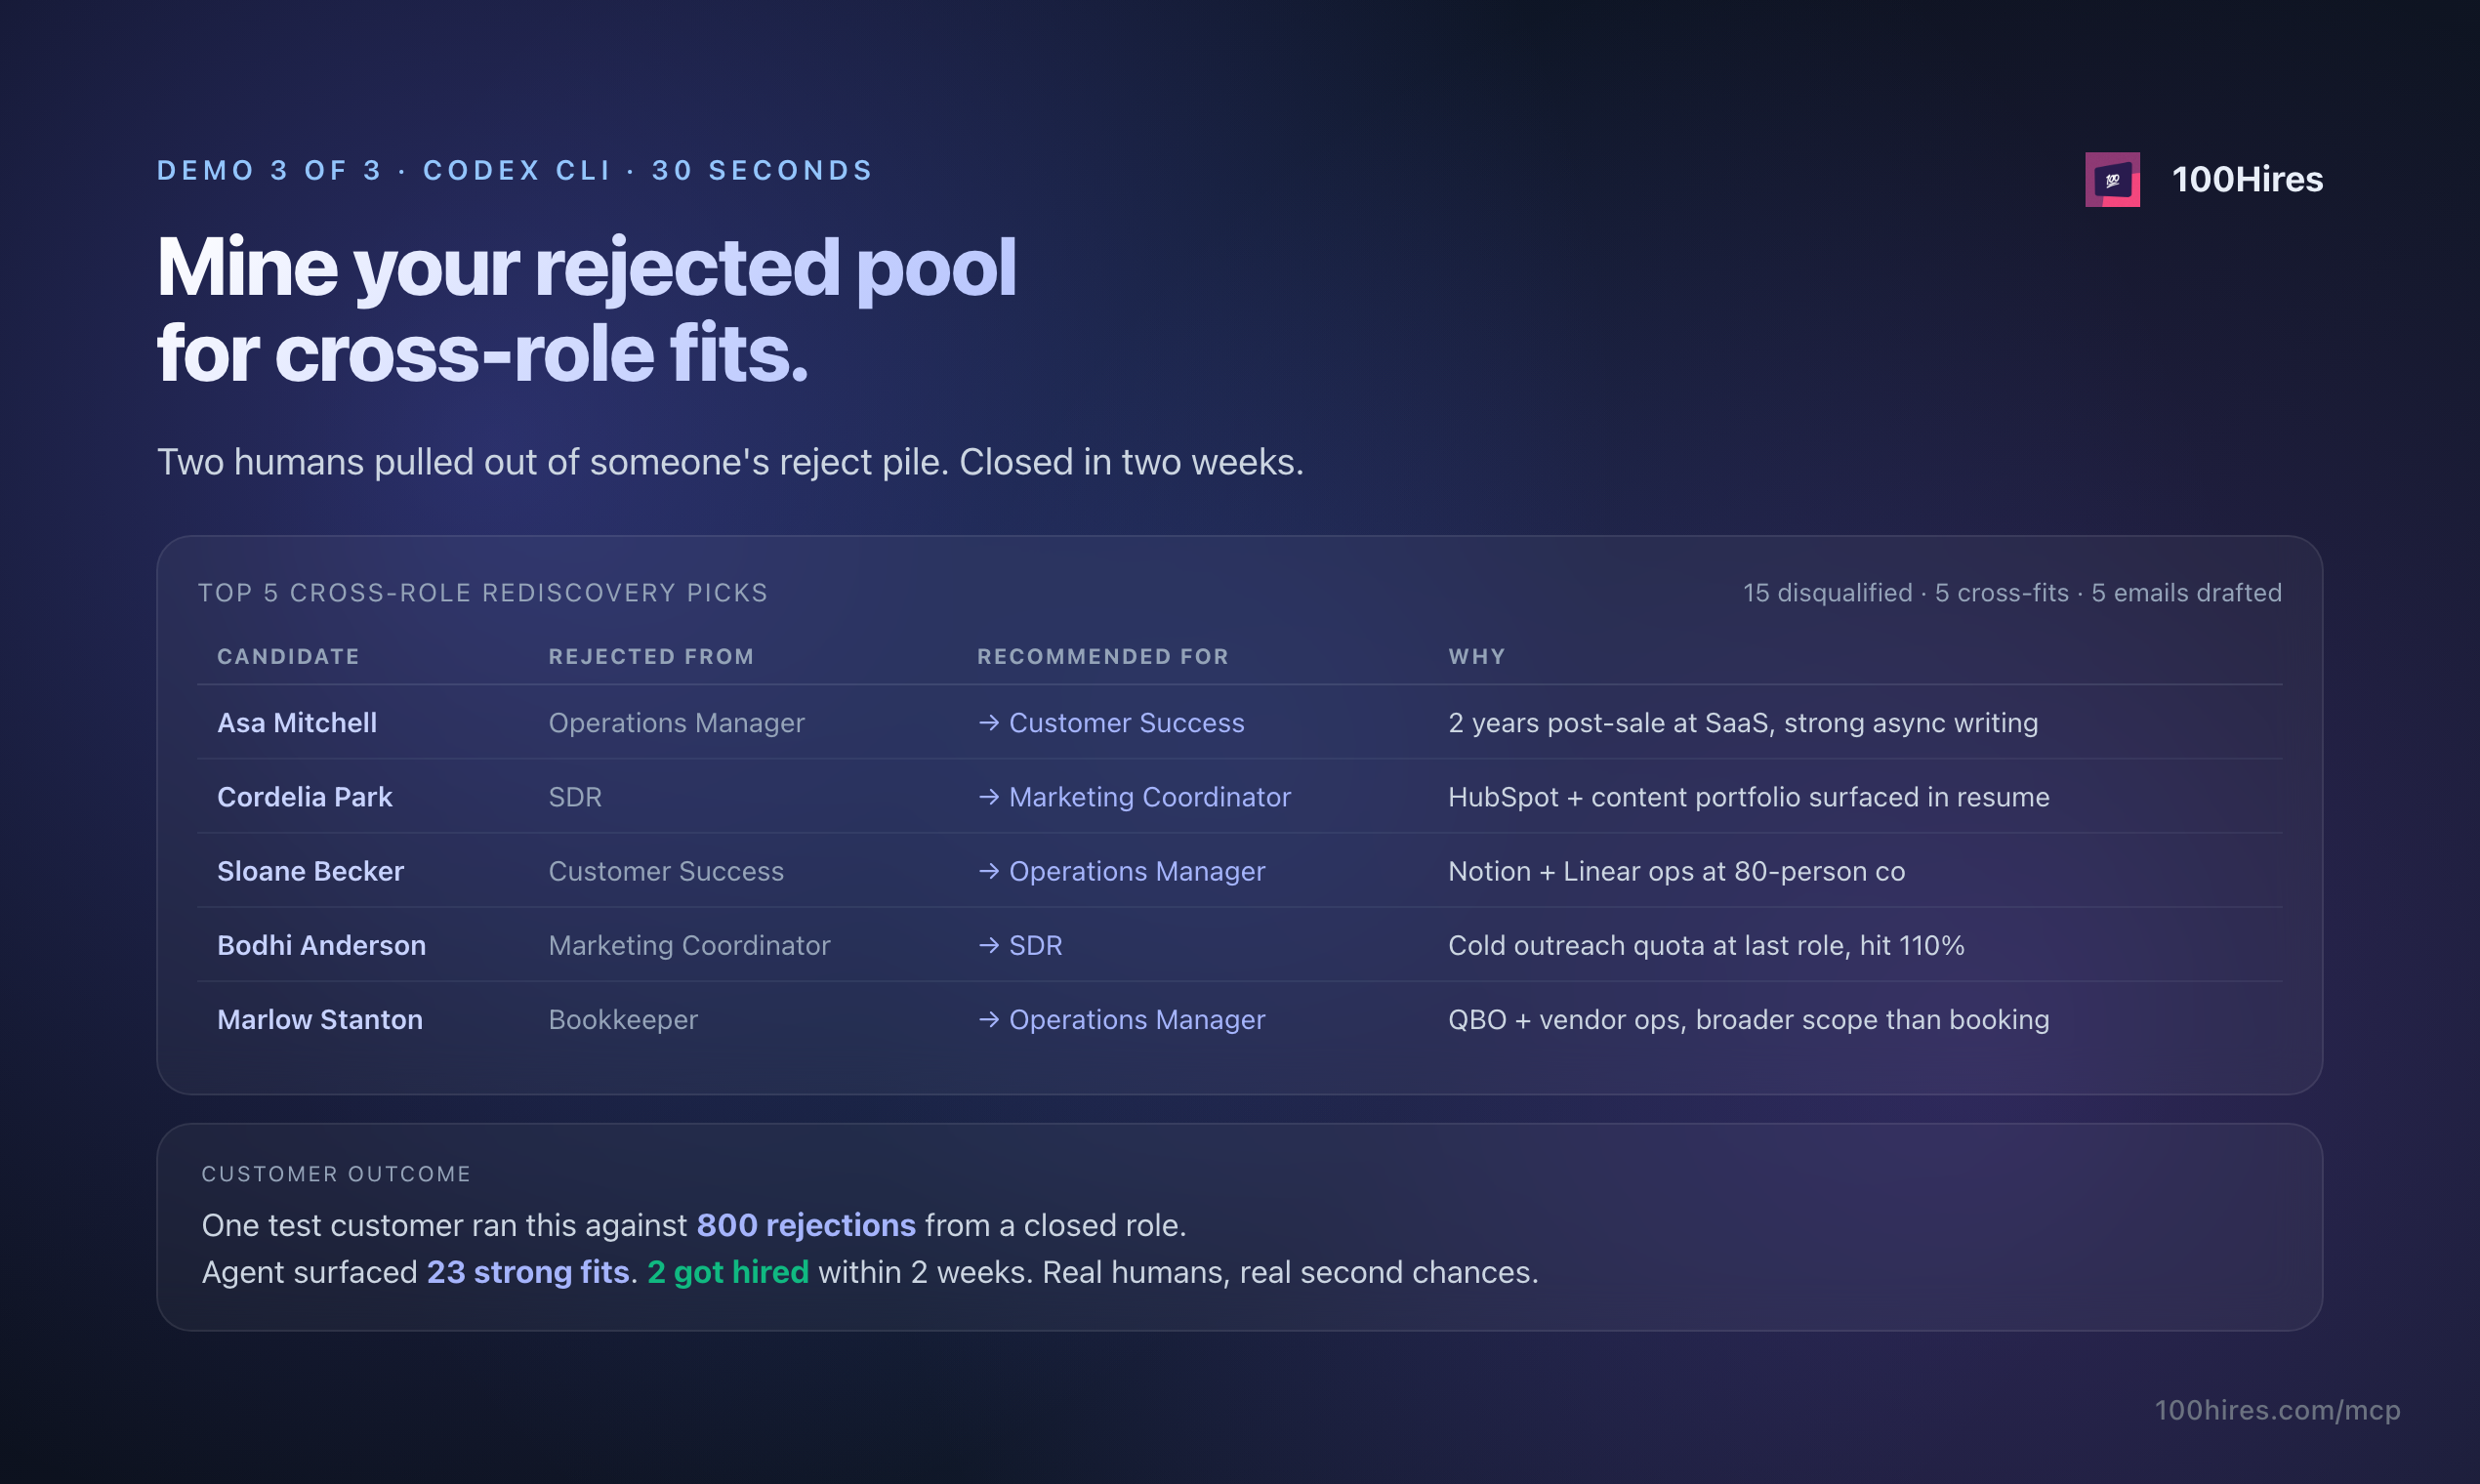
Task: Select candidate Cordelia Park
Action: tap(305, 797)
